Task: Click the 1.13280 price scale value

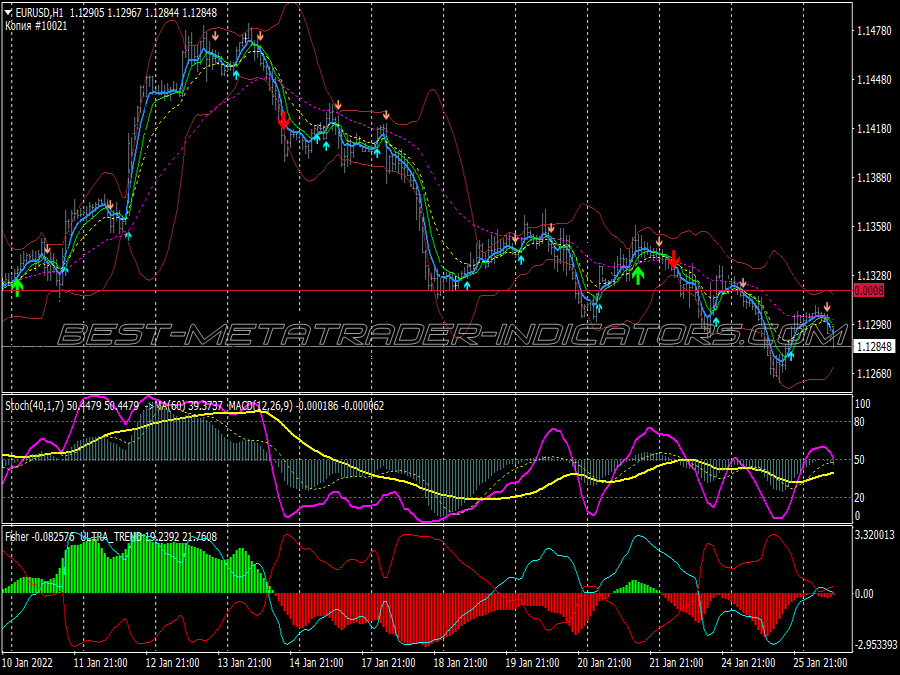Action: (874, 276)
